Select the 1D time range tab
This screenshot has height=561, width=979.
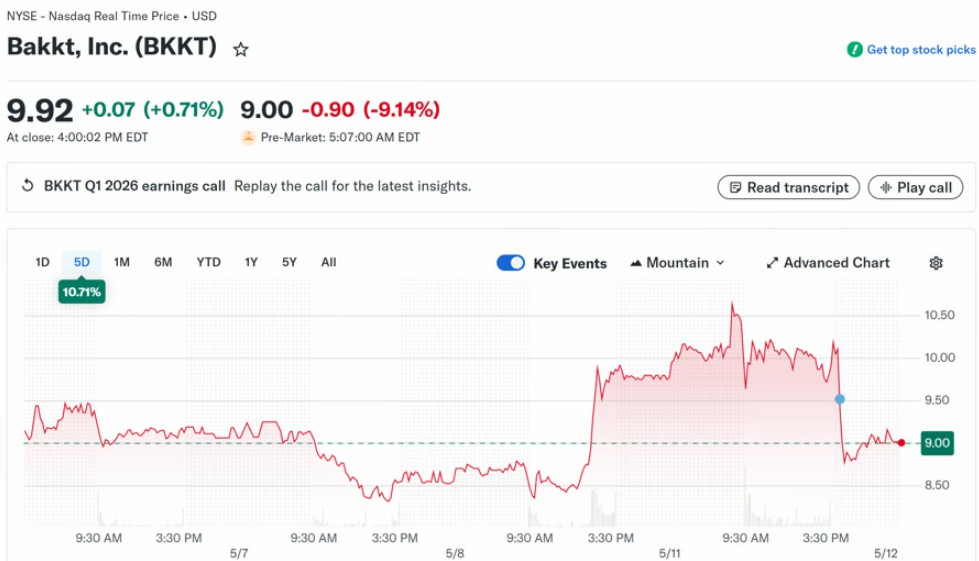point(42,262)
